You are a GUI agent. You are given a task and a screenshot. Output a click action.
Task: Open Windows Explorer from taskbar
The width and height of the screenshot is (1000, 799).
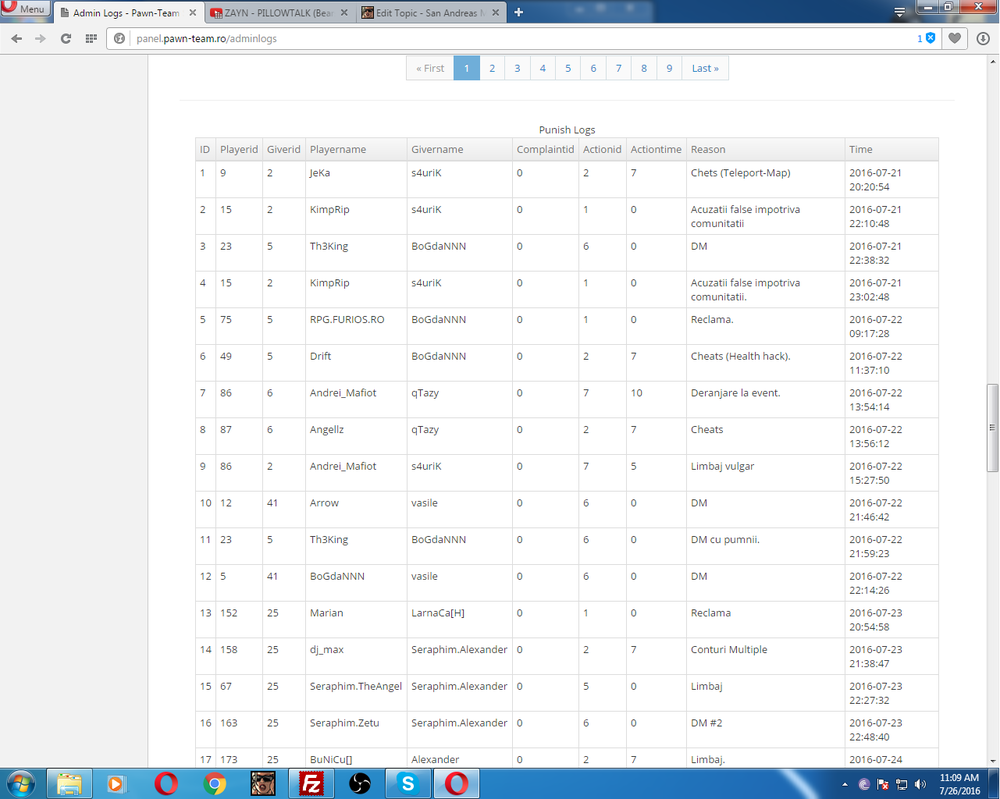(70, 783)
